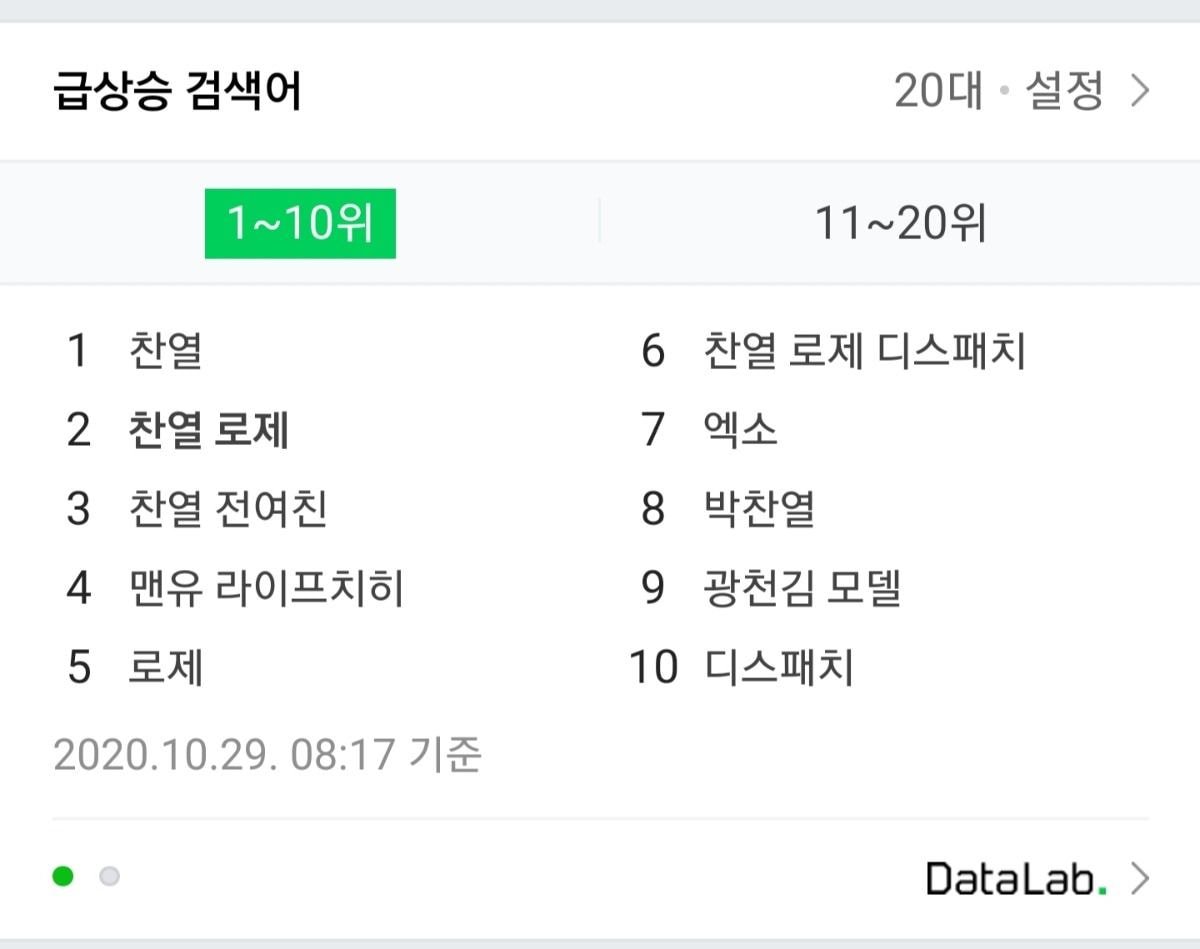
Task: Open search term 맨유 라이프치히
Action: point(266,588)
